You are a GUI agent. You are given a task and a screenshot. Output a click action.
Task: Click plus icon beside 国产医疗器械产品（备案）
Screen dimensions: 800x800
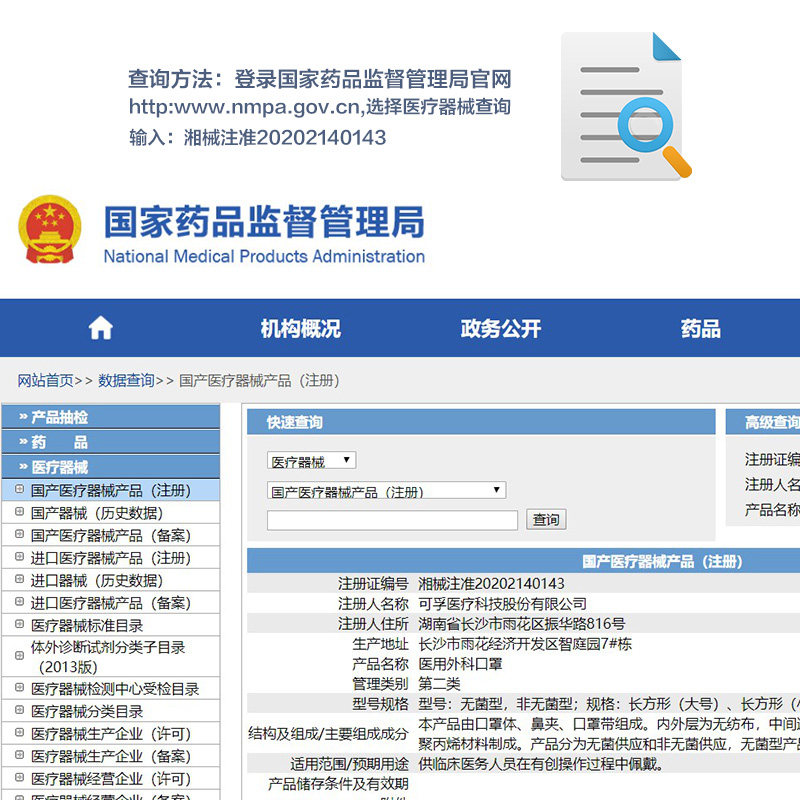tap(19, 534)
